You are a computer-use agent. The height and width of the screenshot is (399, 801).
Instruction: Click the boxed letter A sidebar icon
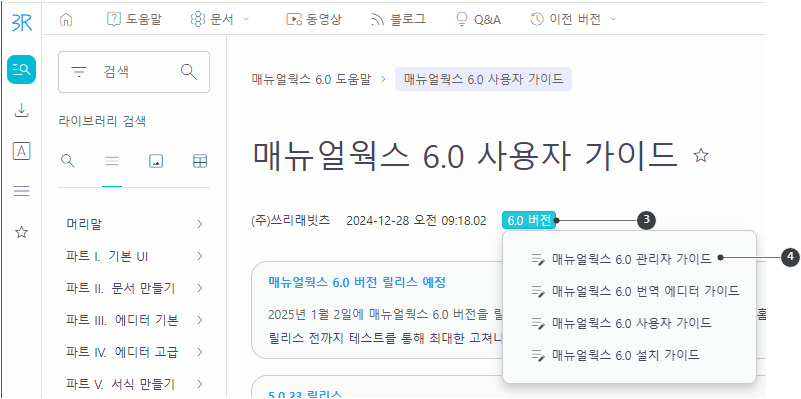pos(21,151)
